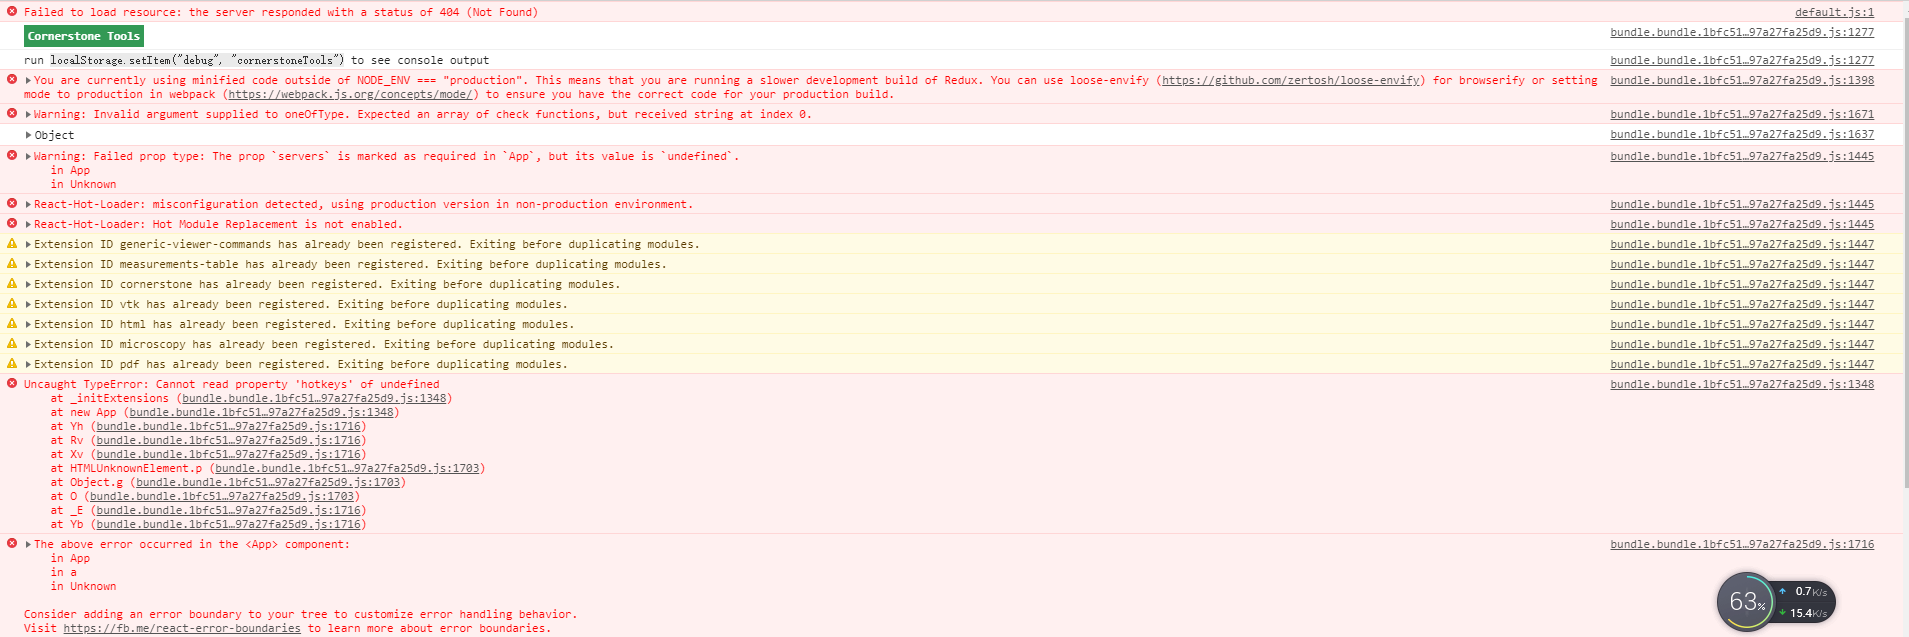Screen dimensions: 1909x637
Task: Click warning icon for vtk extension row
Action: tap(12, 303)
